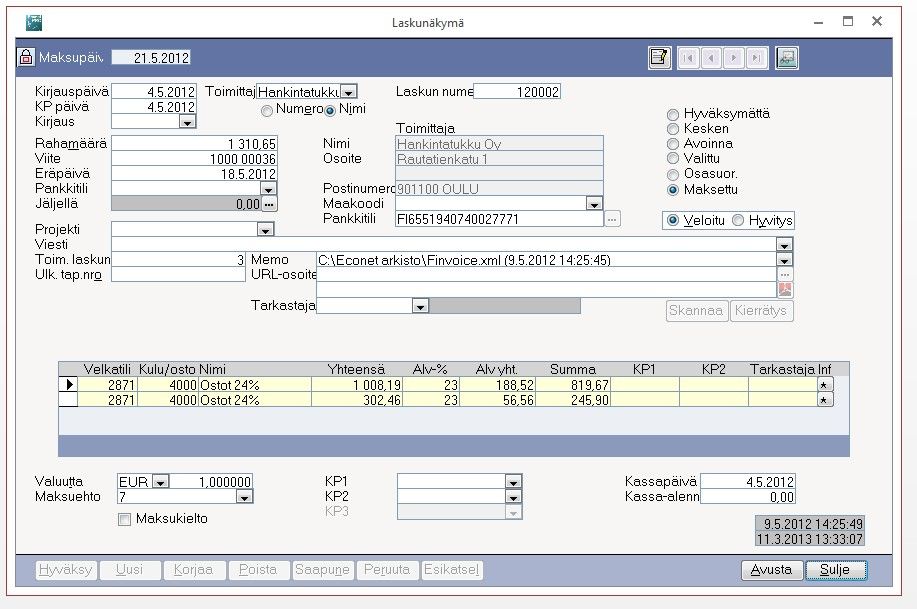Expand the left Pankkitili dropdown under Eräpäivä

[268, 189]
